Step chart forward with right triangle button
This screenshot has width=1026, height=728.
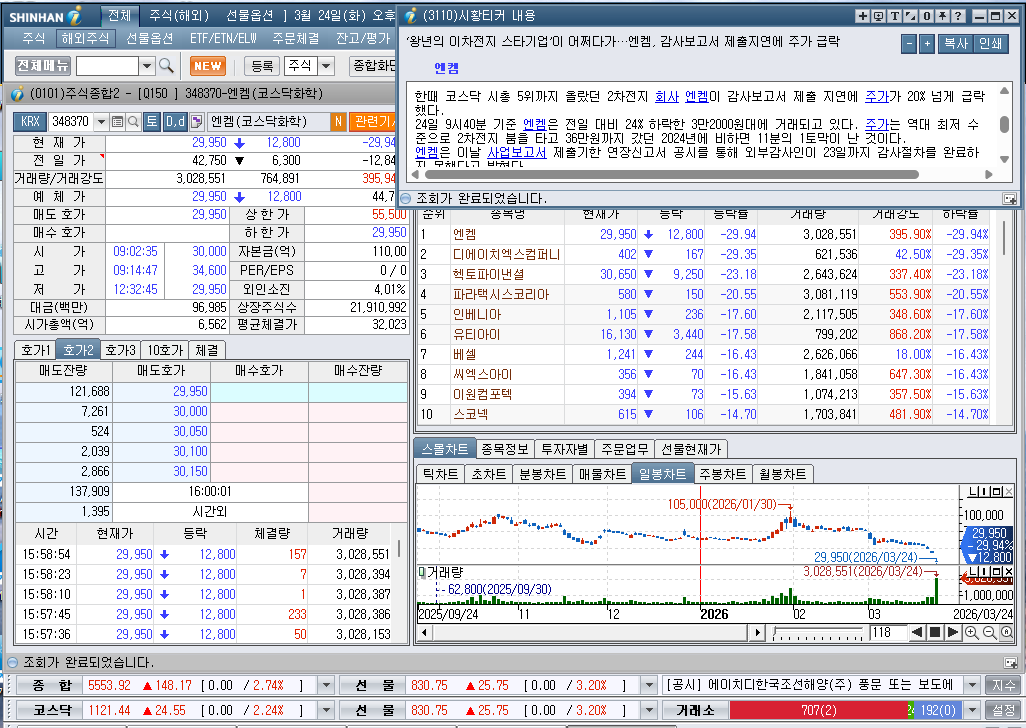tap(953, 633)
